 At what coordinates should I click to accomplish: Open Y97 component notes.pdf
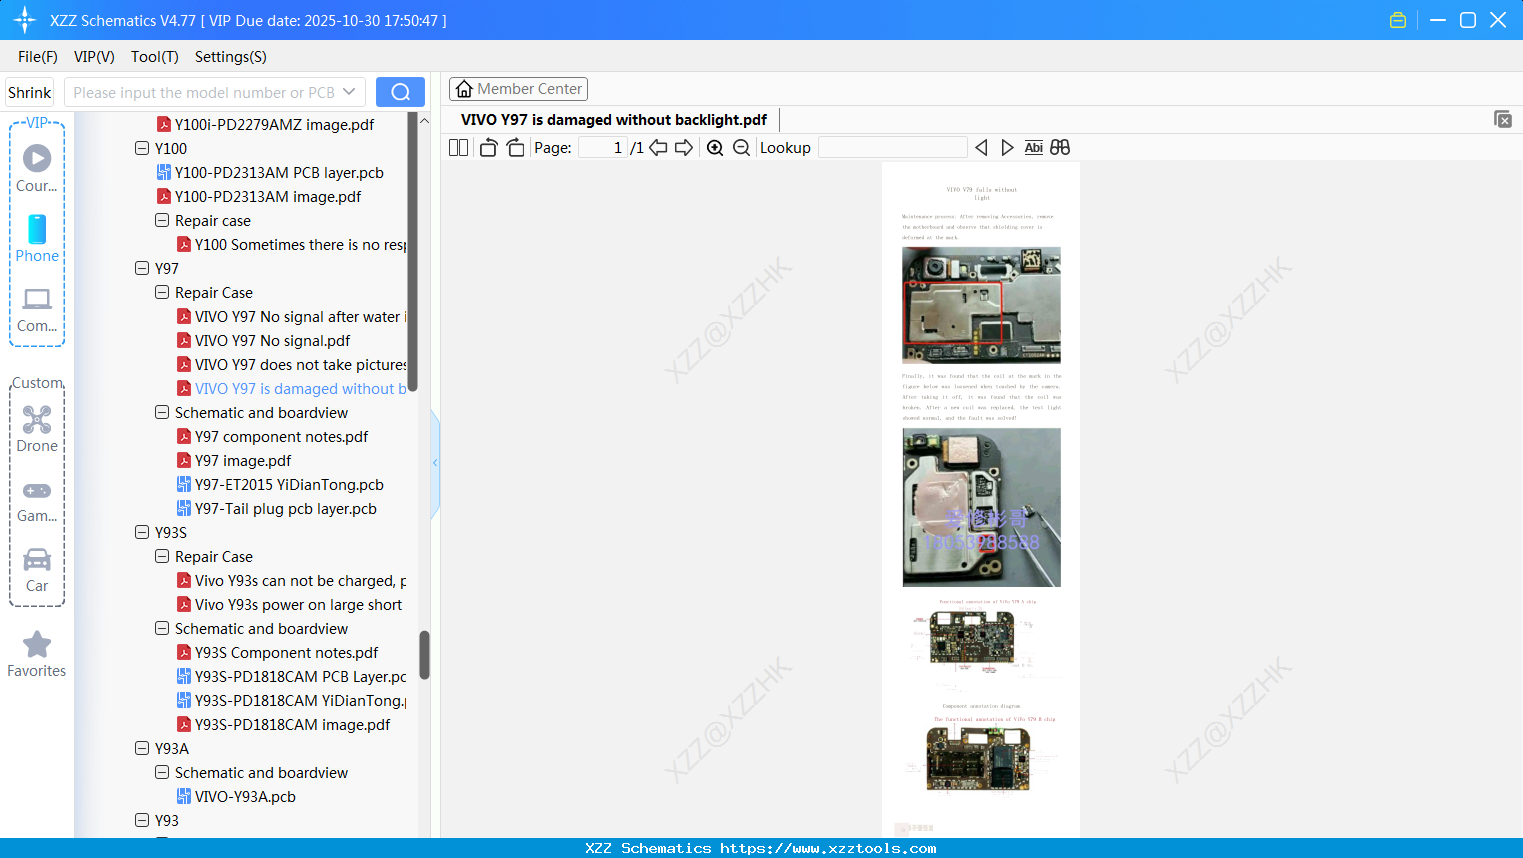(x=272, y=436)
